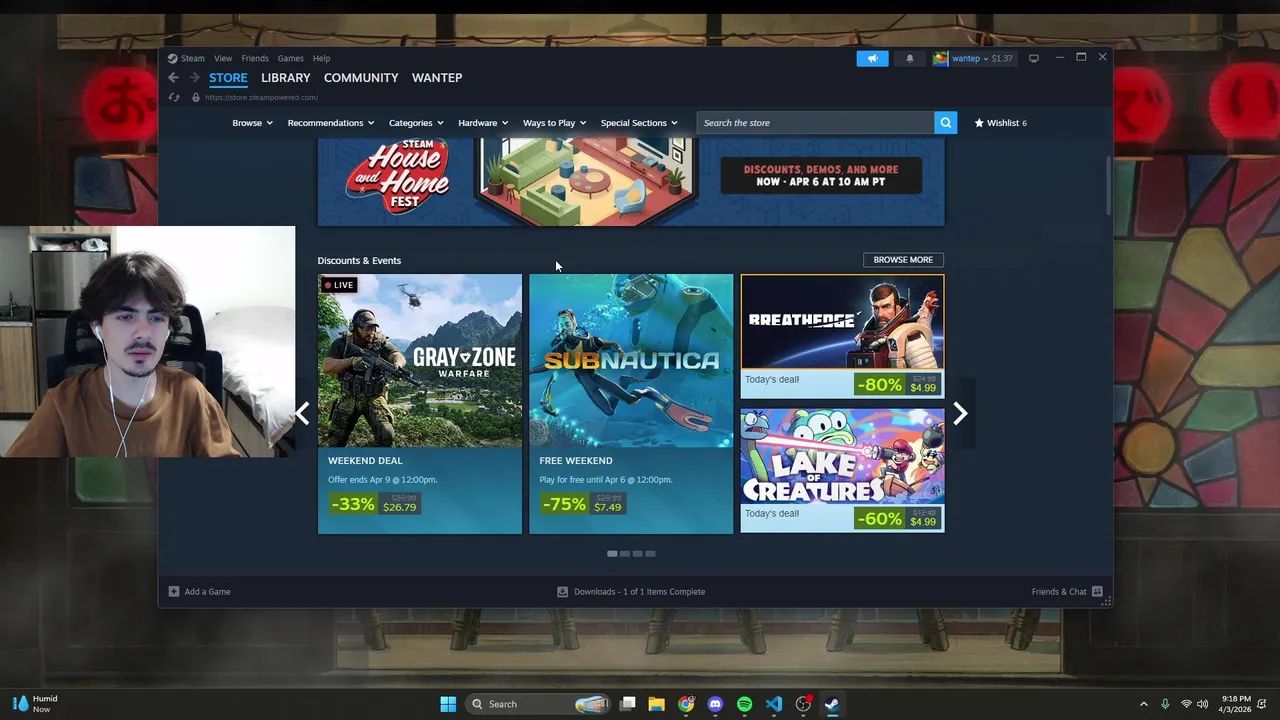Open the Games menu
This screenshot has width=1280, height=720.
click(x=291, y=58)
